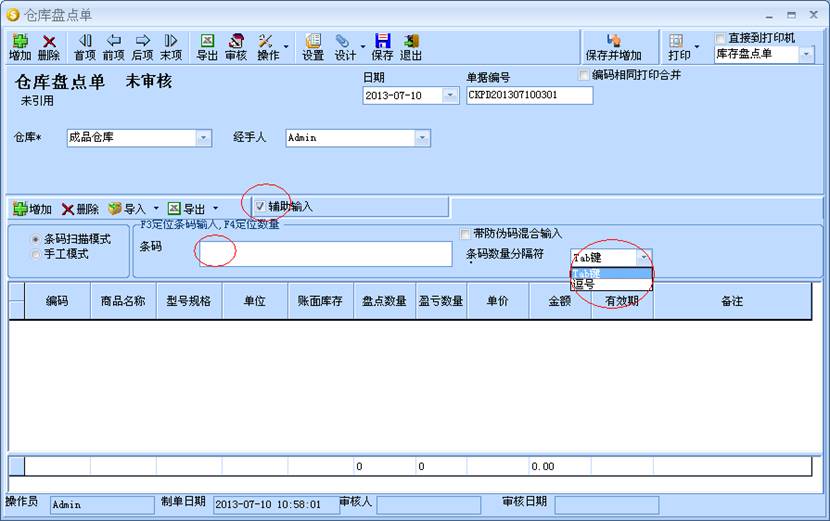The image size is (830, 521).
Task: Go to last record with 末项
Action: pos(171,46)
